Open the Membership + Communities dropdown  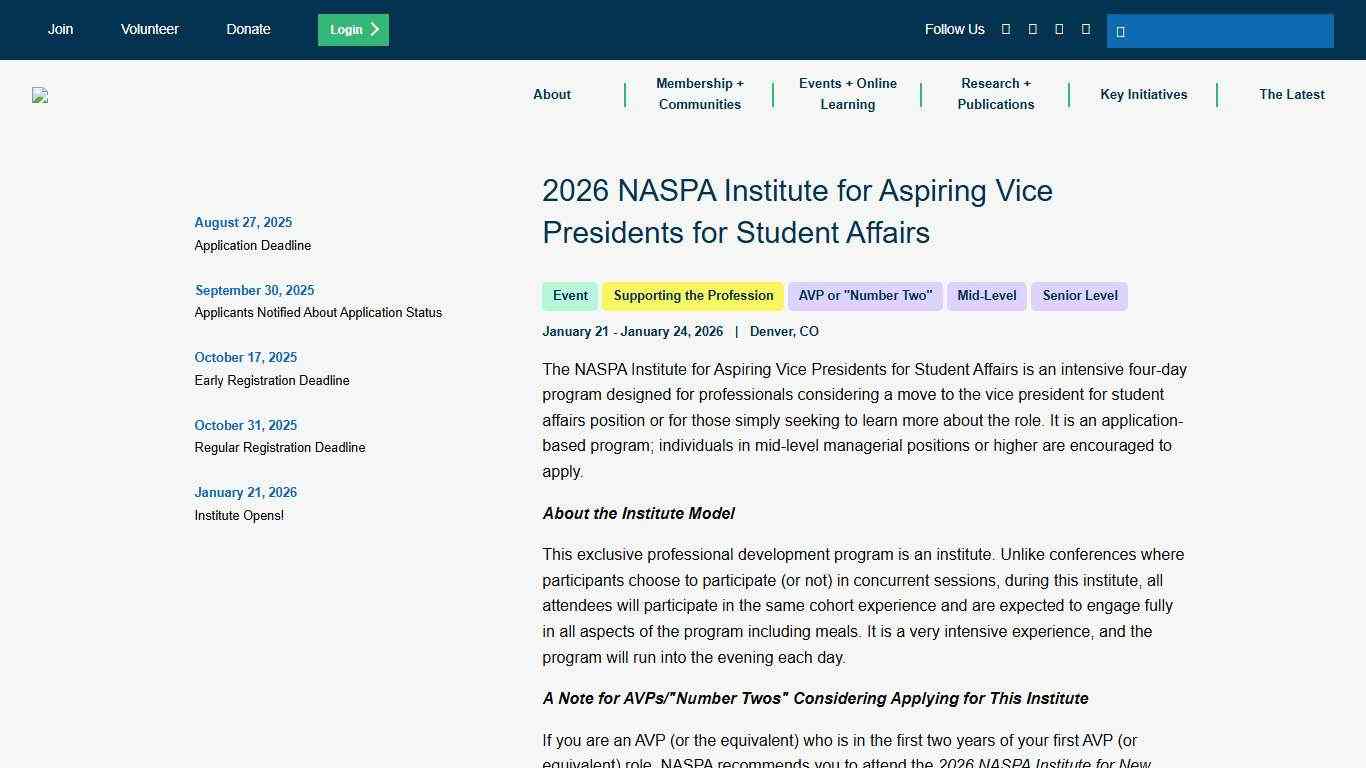[x=700, y=94]
